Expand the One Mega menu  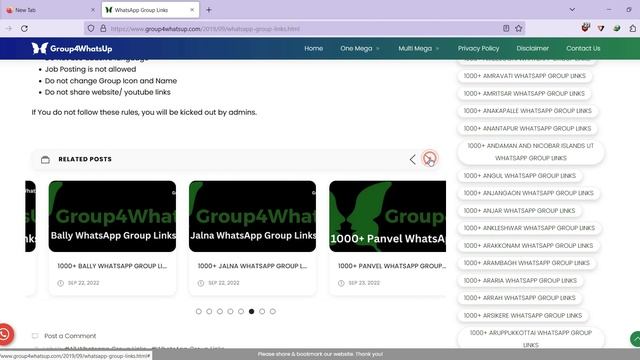pyautogui.click(x=360, y=49)
